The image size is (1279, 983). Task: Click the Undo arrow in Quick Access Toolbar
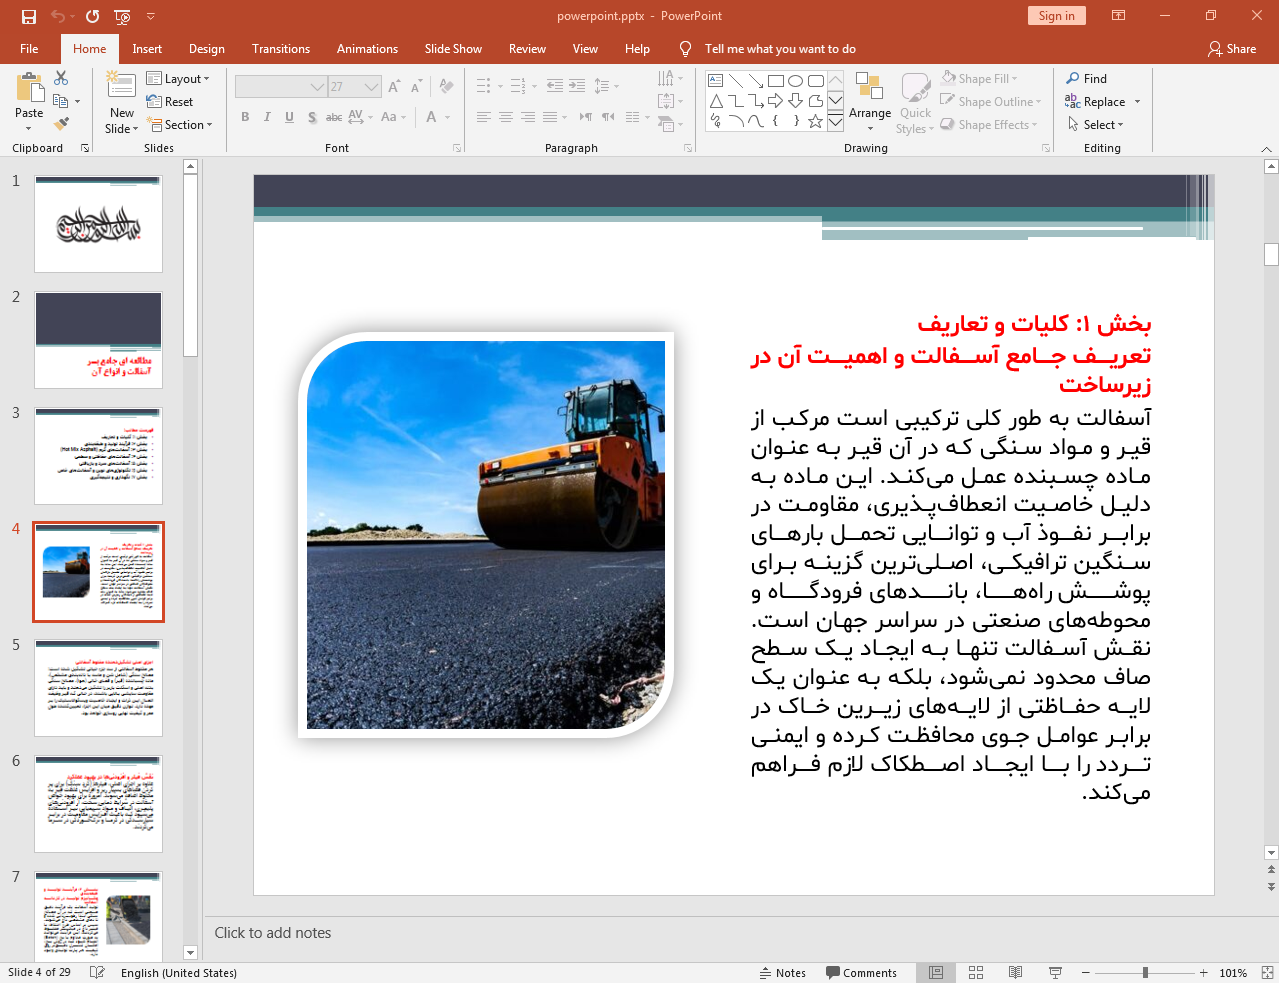58,16
